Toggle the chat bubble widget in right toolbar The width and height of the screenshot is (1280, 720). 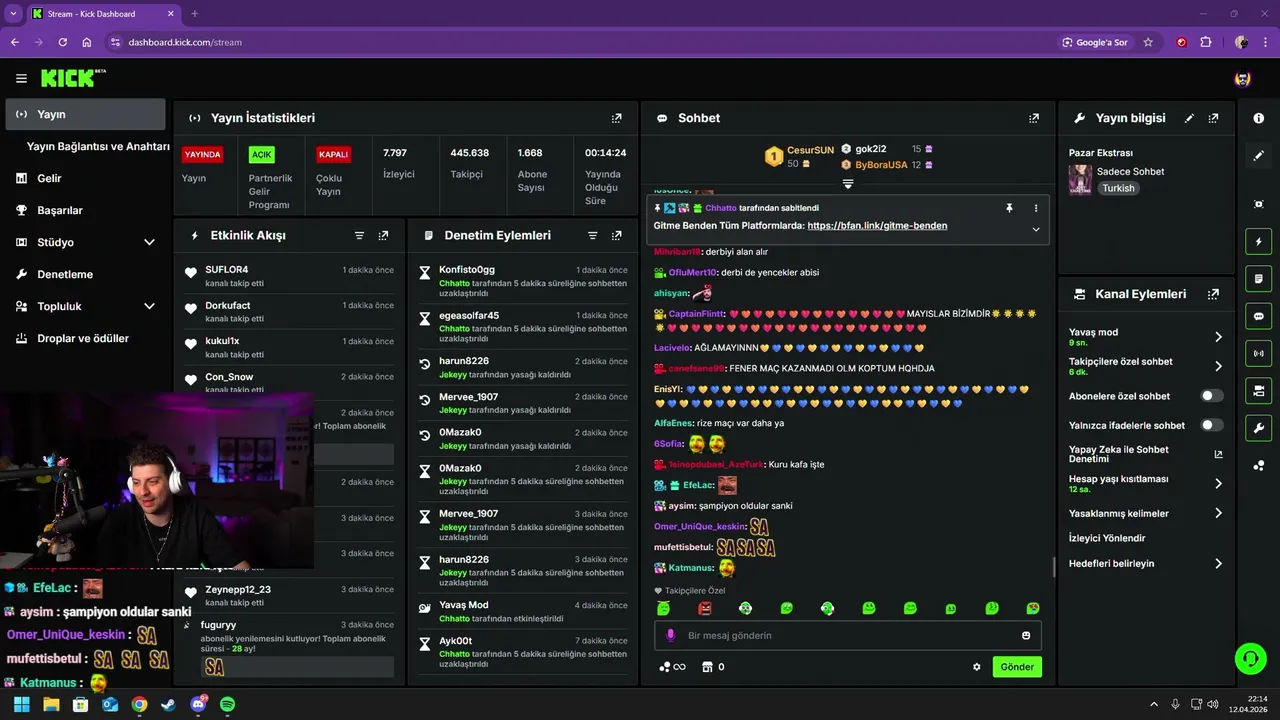pos(1258,316)
